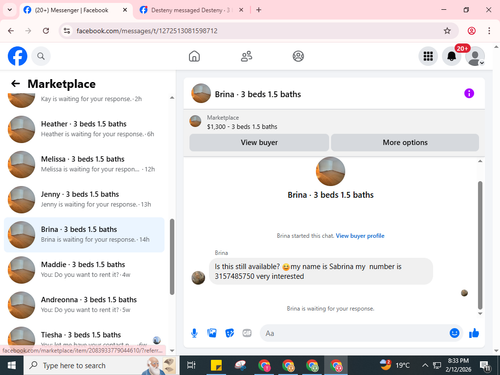Image resolution: width=500 pixels, height=375 pixels.
Task: Open Kay's chat waiting for response
Action: (x=84, y=100)
